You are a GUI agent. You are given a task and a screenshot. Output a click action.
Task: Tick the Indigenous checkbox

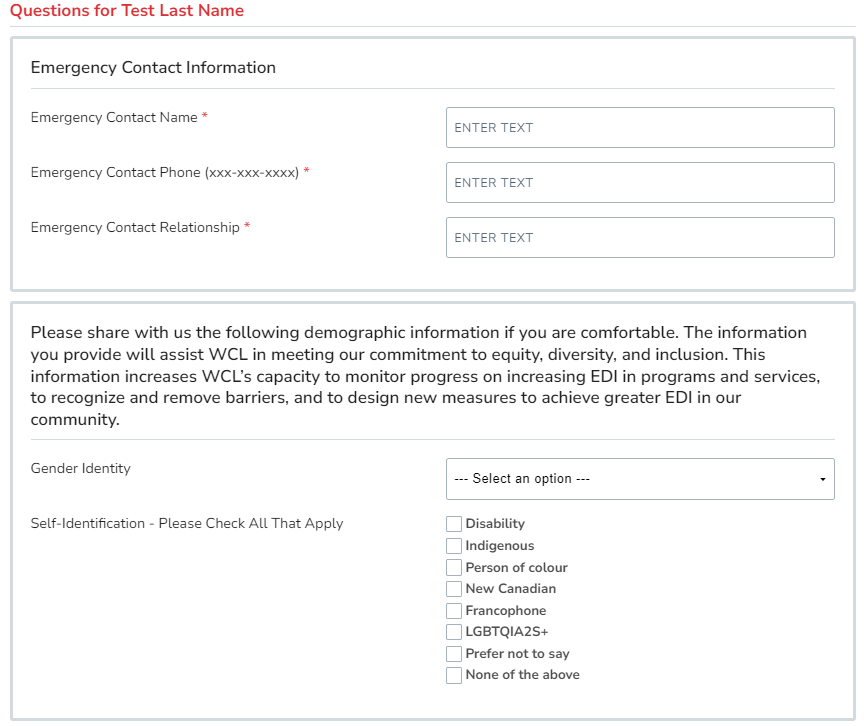coord(454,546)
